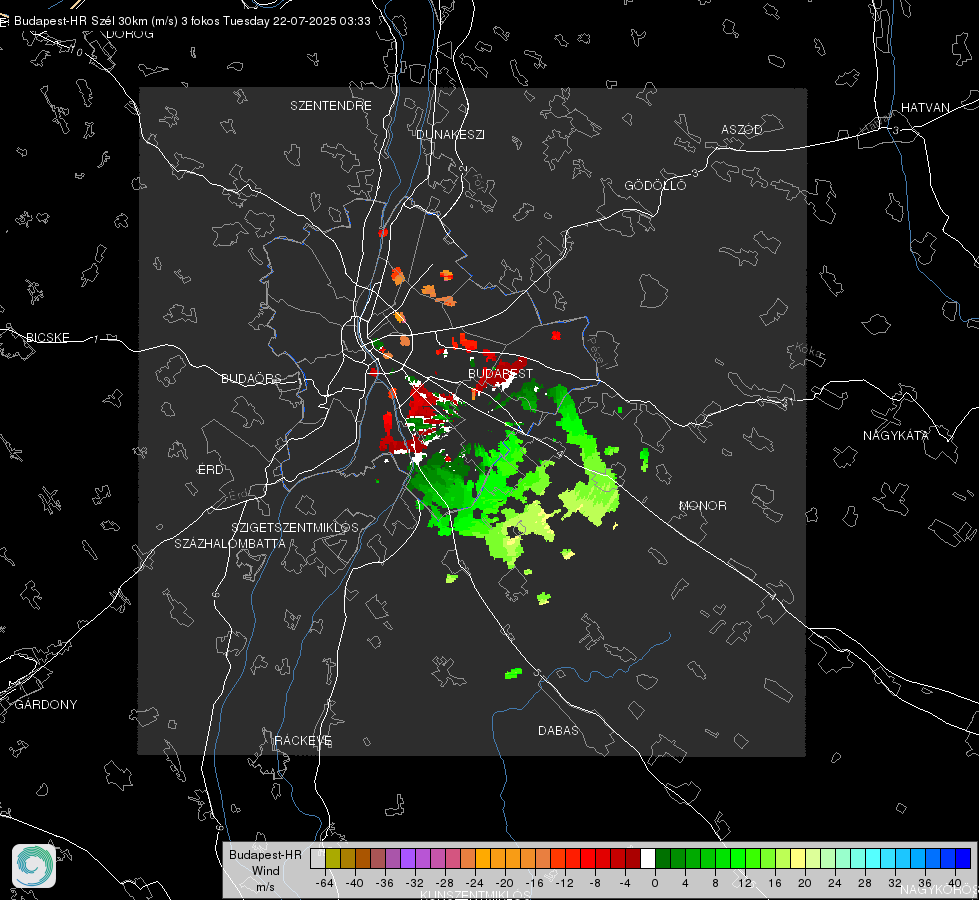Click the DUNAKESZI map label

tap(450, 134)
